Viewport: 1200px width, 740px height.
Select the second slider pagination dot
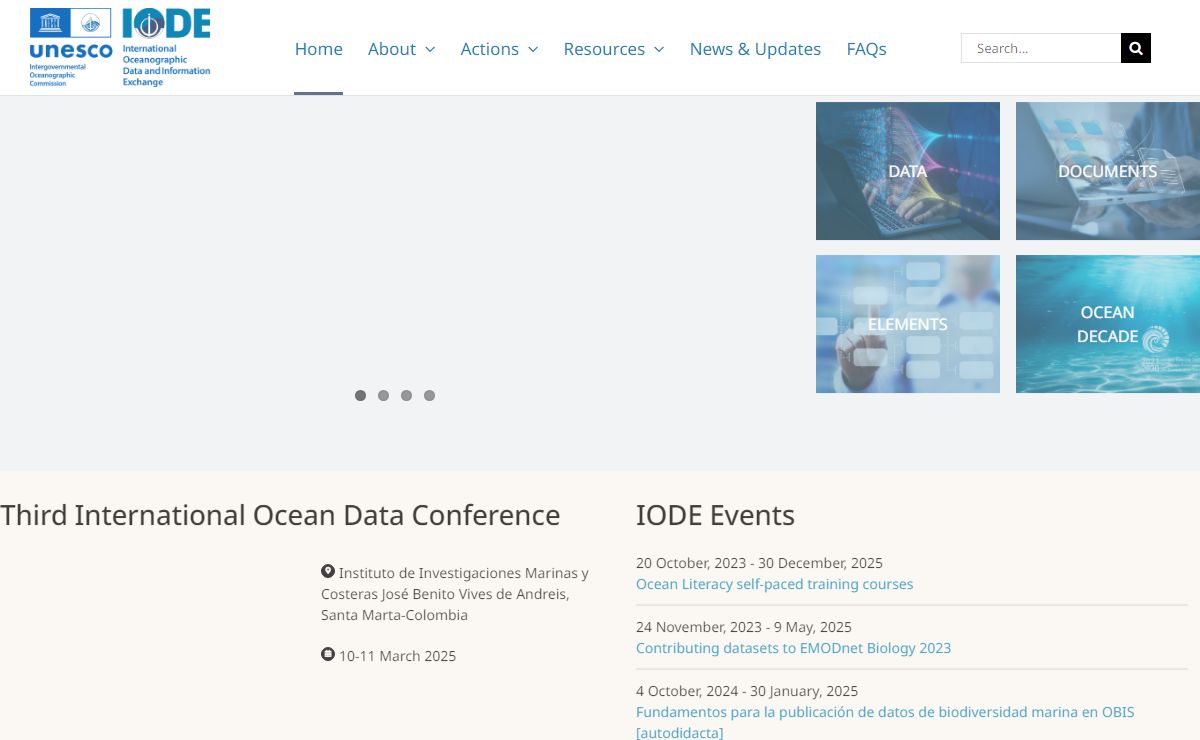point(383,396)
